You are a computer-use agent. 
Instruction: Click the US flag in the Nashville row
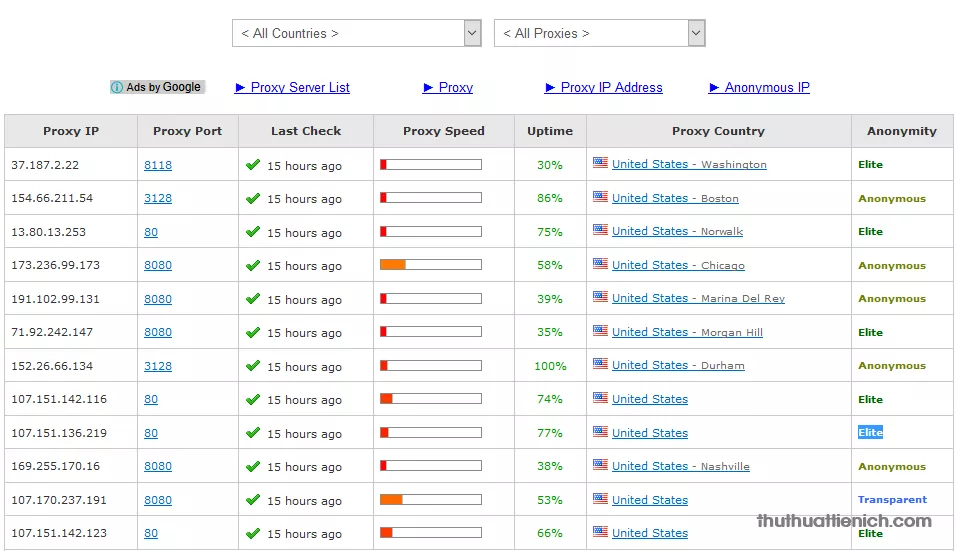coord(600,465)
